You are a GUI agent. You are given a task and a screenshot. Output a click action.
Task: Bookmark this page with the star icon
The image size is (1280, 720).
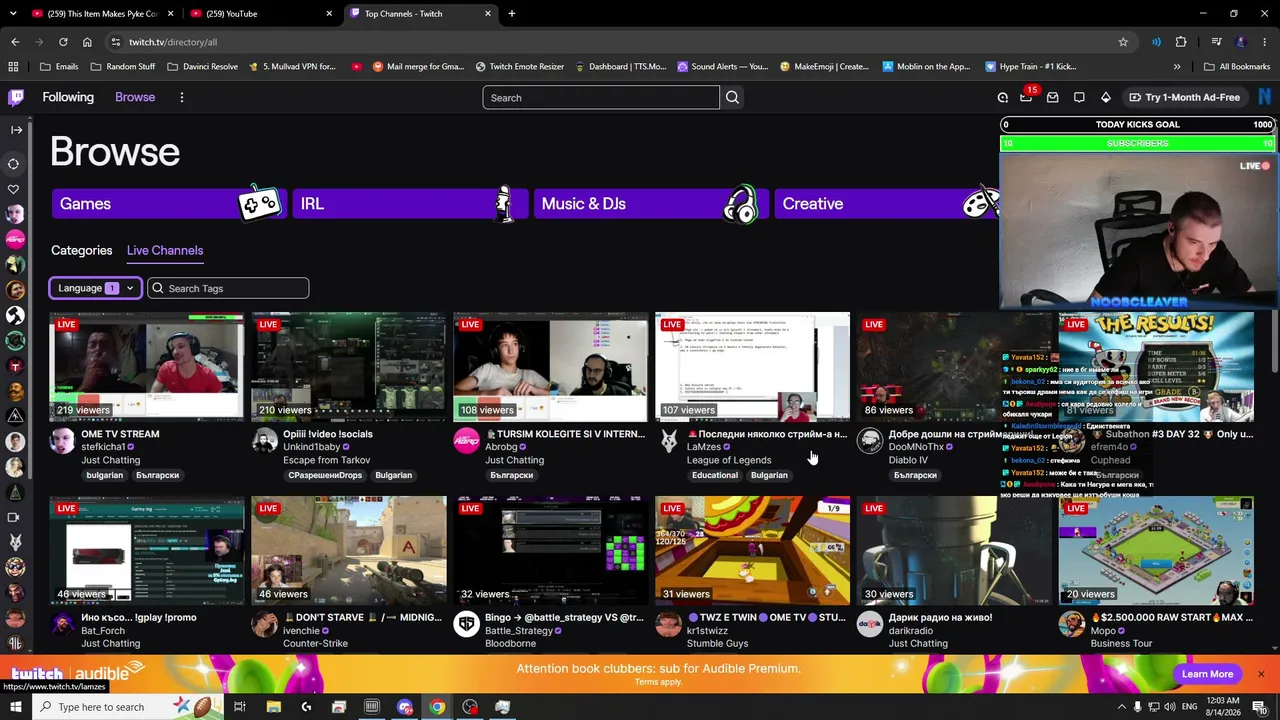coord(1123,42)
